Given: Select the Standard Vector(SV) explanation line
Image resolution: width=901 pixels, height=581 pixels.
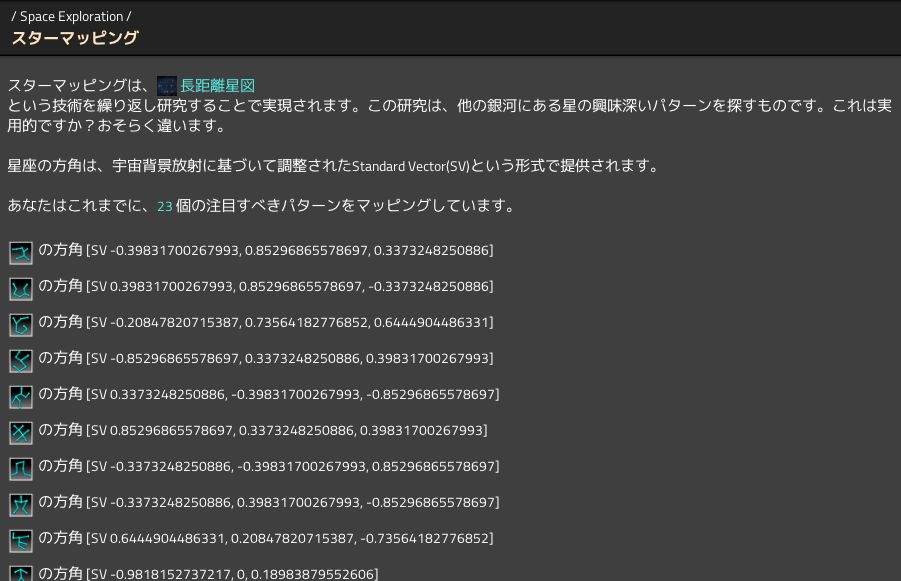Looking at the screenshot, I should click(332, 166).
